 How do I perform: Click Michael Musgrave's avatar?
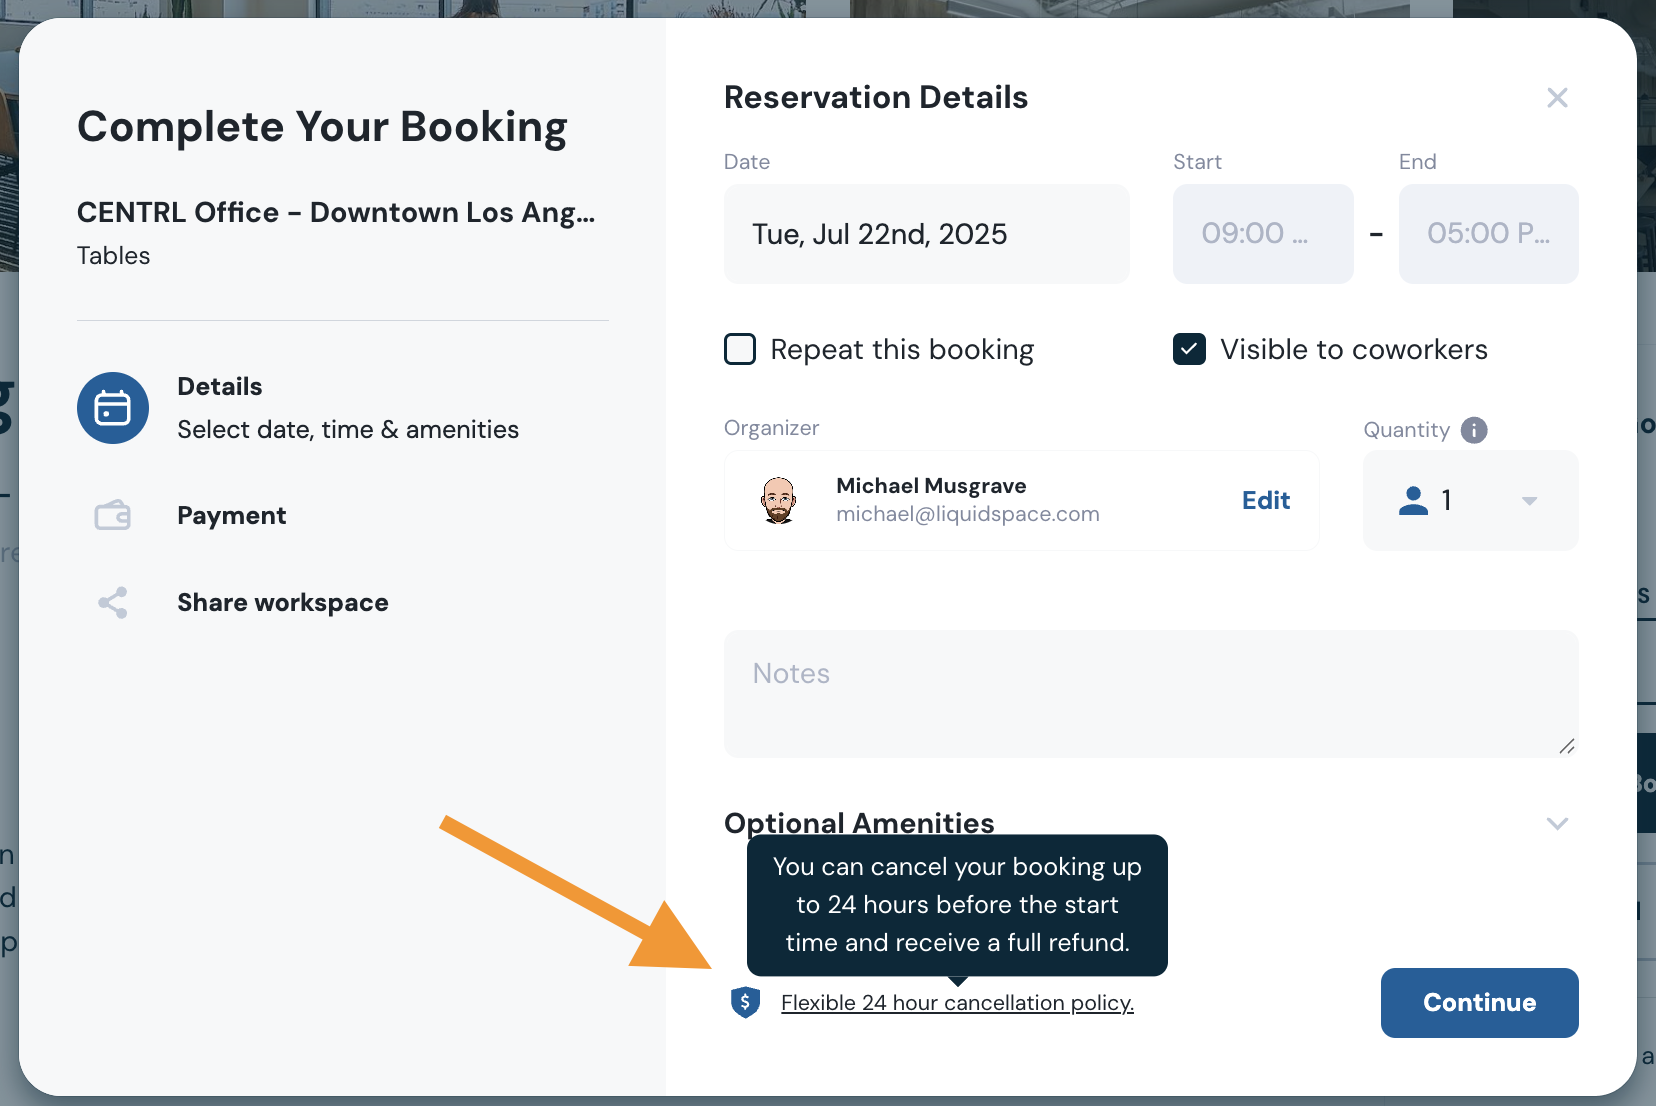[779, 500]
